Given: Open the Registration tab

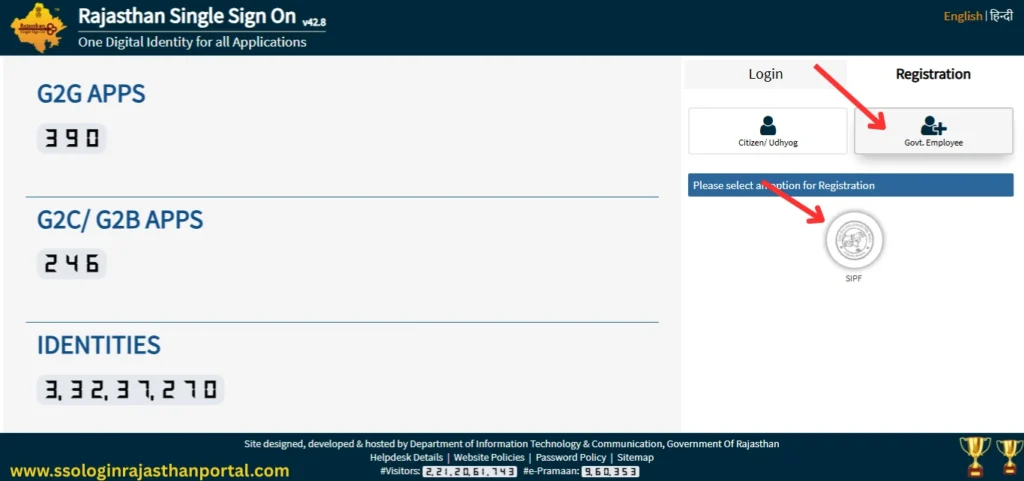Looking at the screenshot, I should point(933,74).
